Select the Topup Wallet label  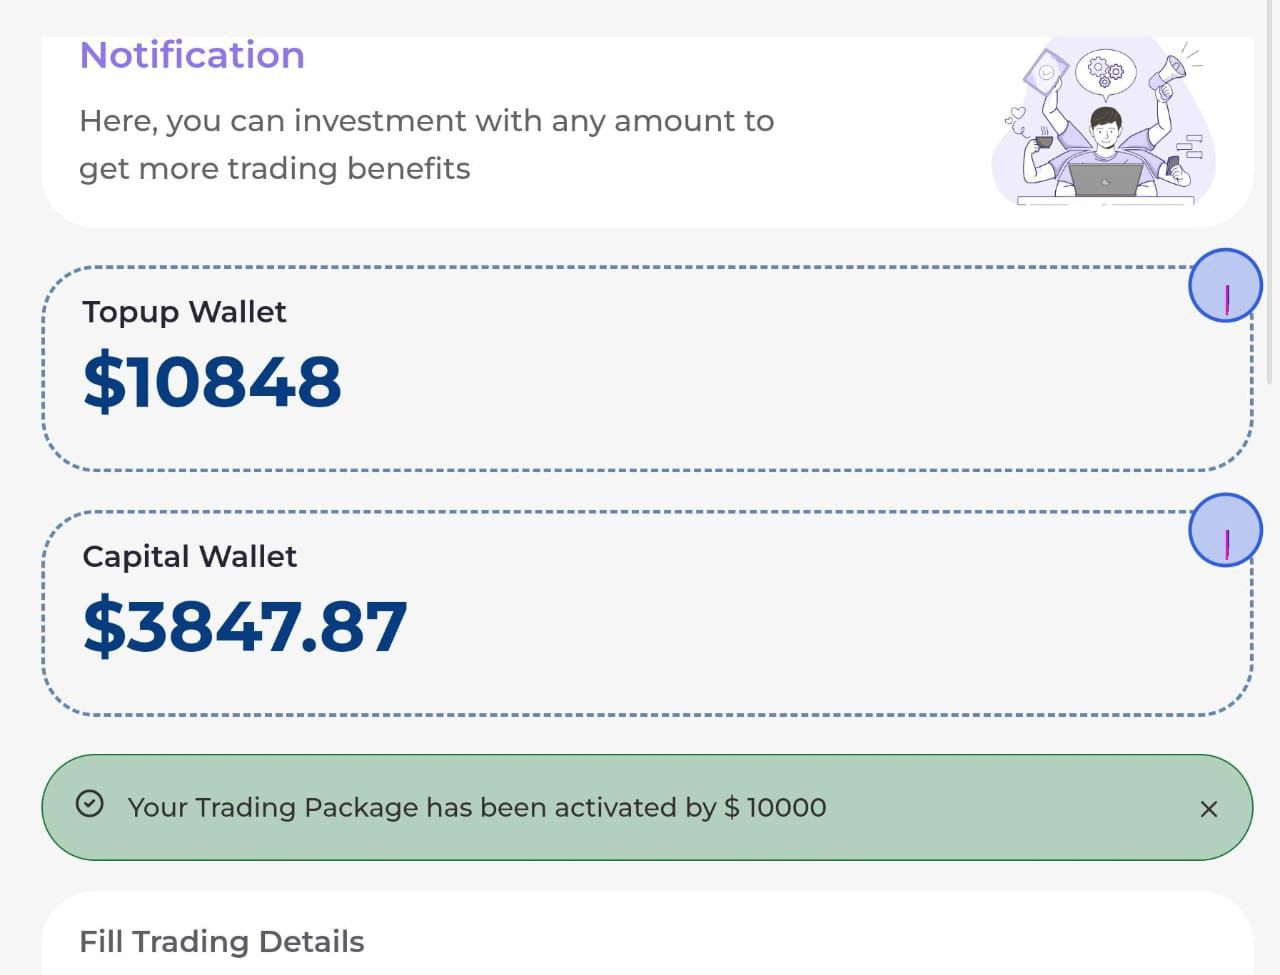pyautogui.click(x=184, y=312)
